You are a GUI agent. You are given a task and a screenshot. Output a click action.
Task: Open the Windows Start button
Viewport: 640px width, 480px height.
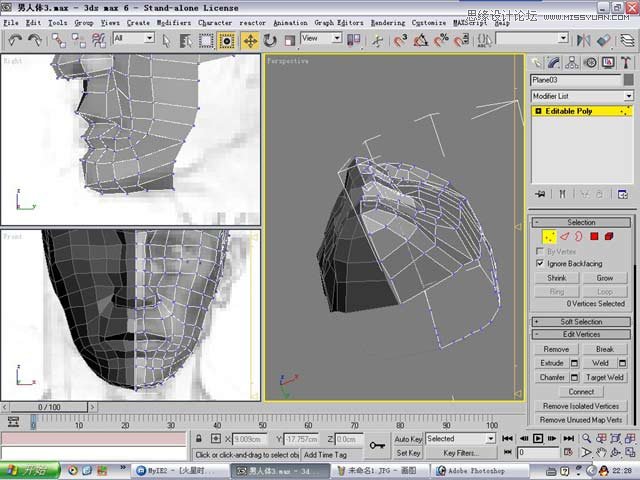pyautogui.click(x=30, y=471)
